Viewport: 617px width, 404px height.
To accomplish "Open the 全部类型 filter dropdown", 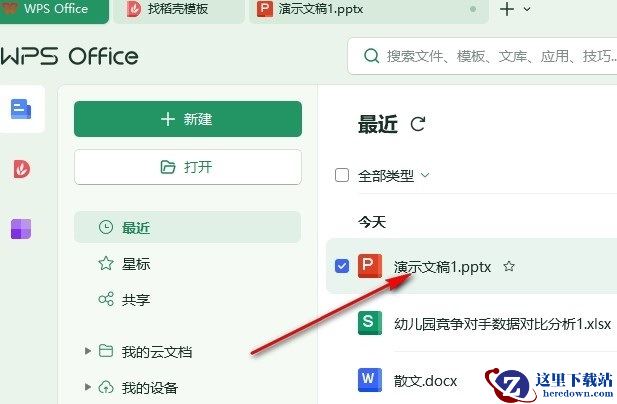I will [x=425, y=175].
